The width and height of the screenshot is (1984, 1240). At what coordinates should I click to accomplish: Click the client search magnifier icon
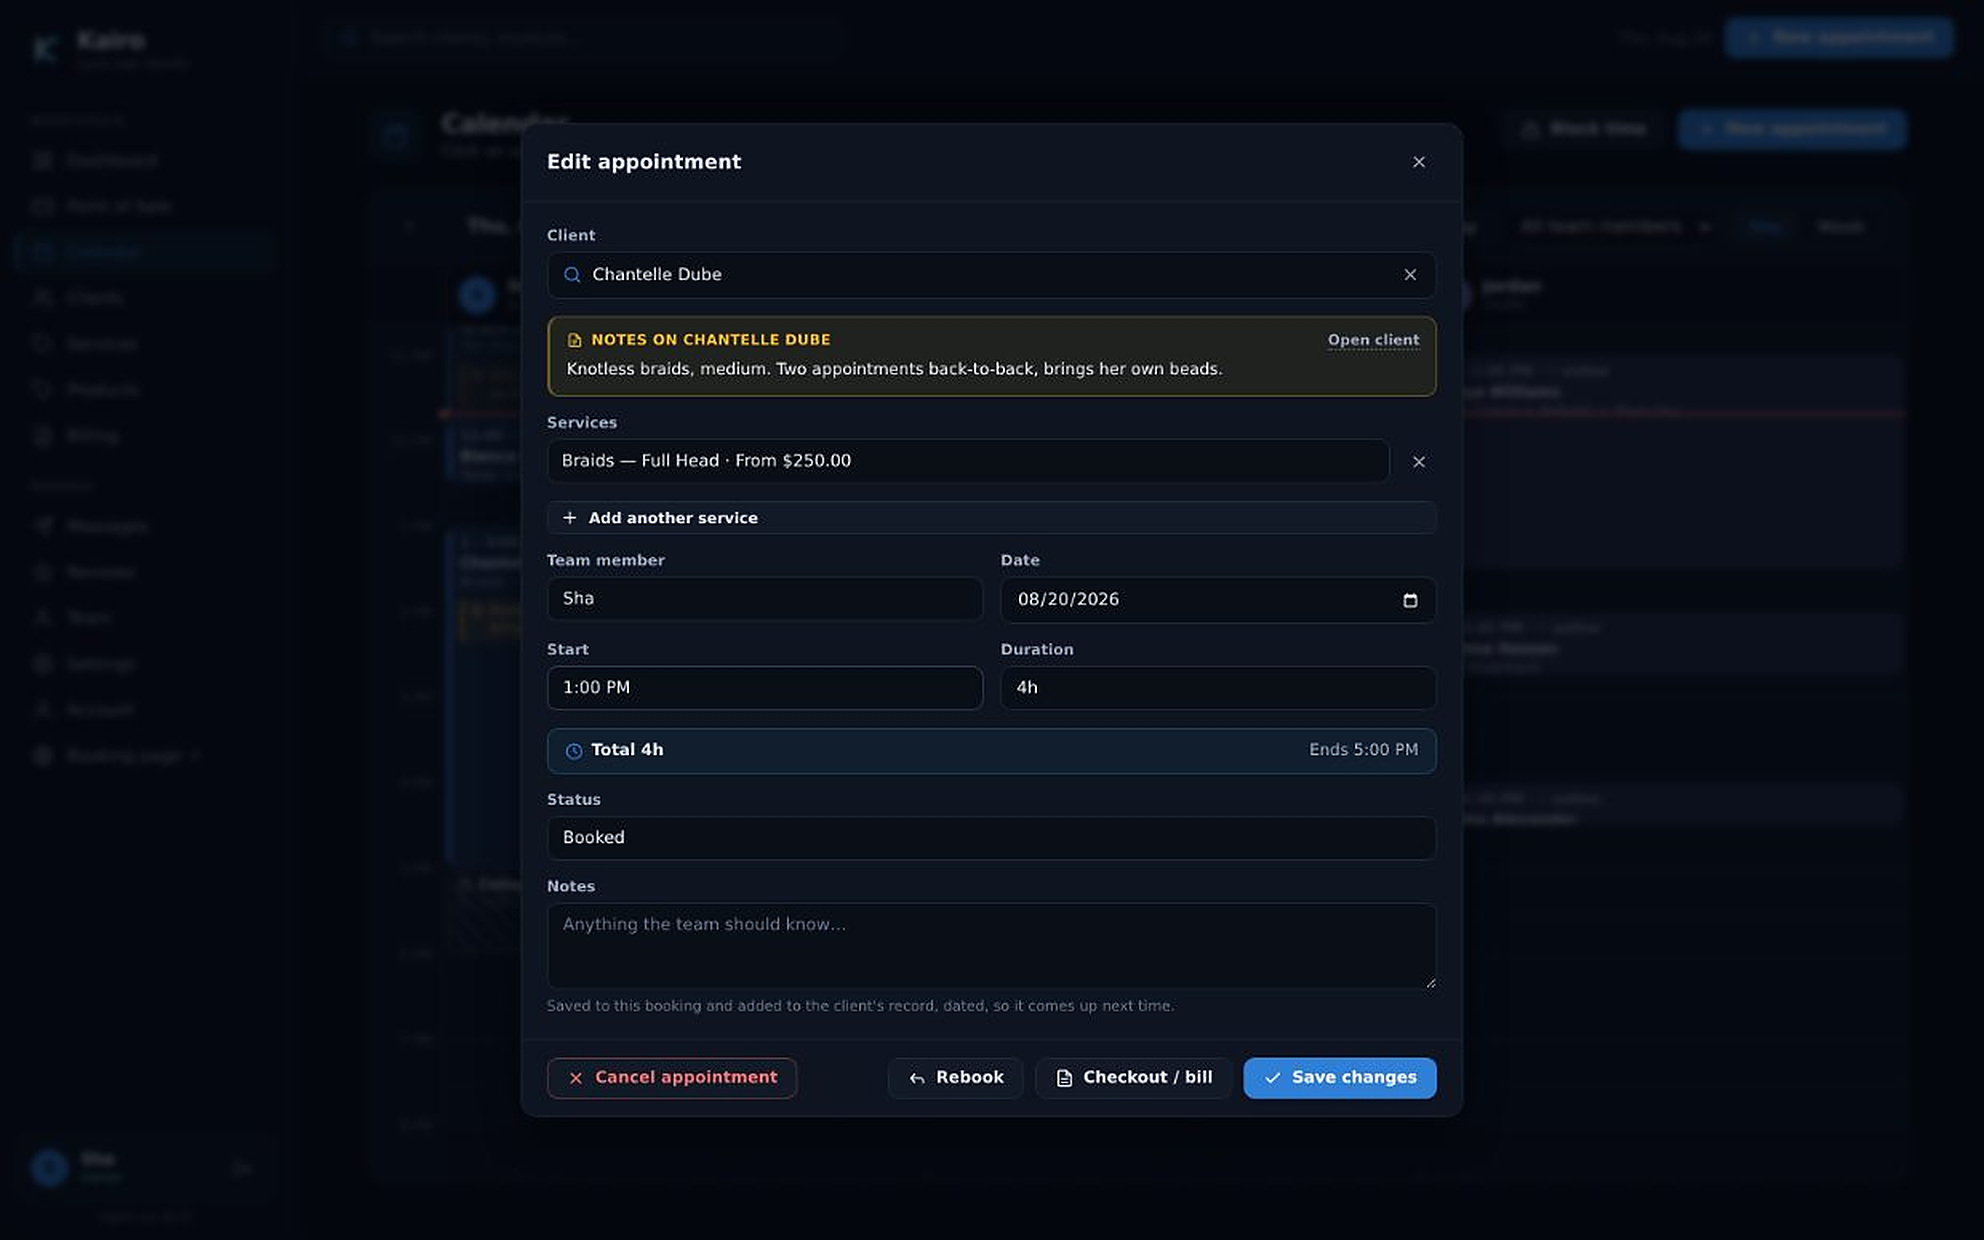click(572, 275)
